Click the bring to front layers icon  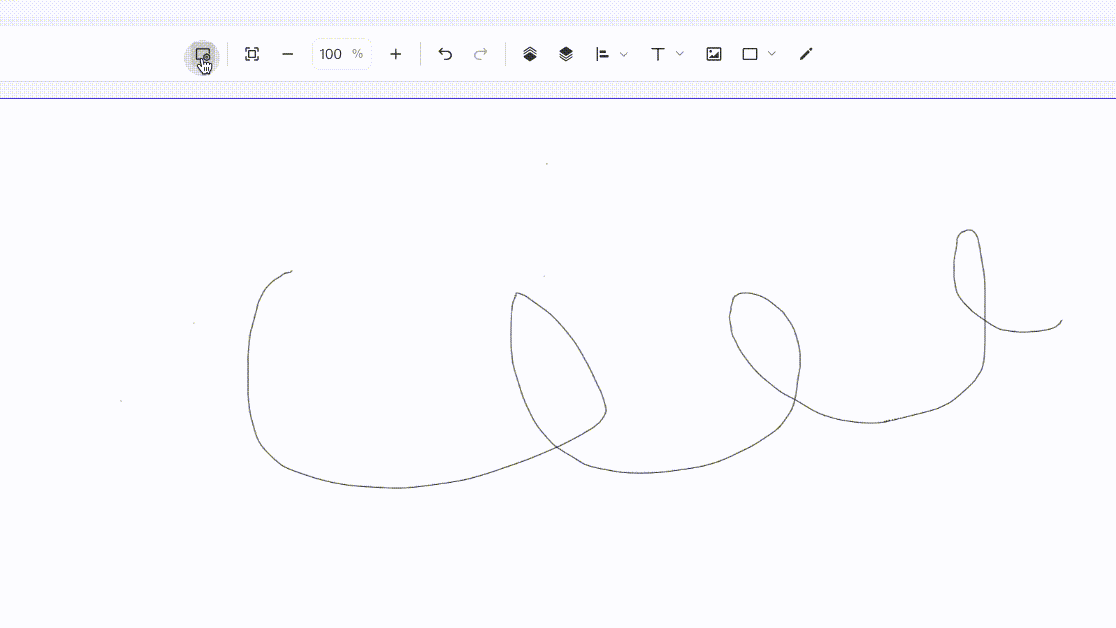point(530,54)
